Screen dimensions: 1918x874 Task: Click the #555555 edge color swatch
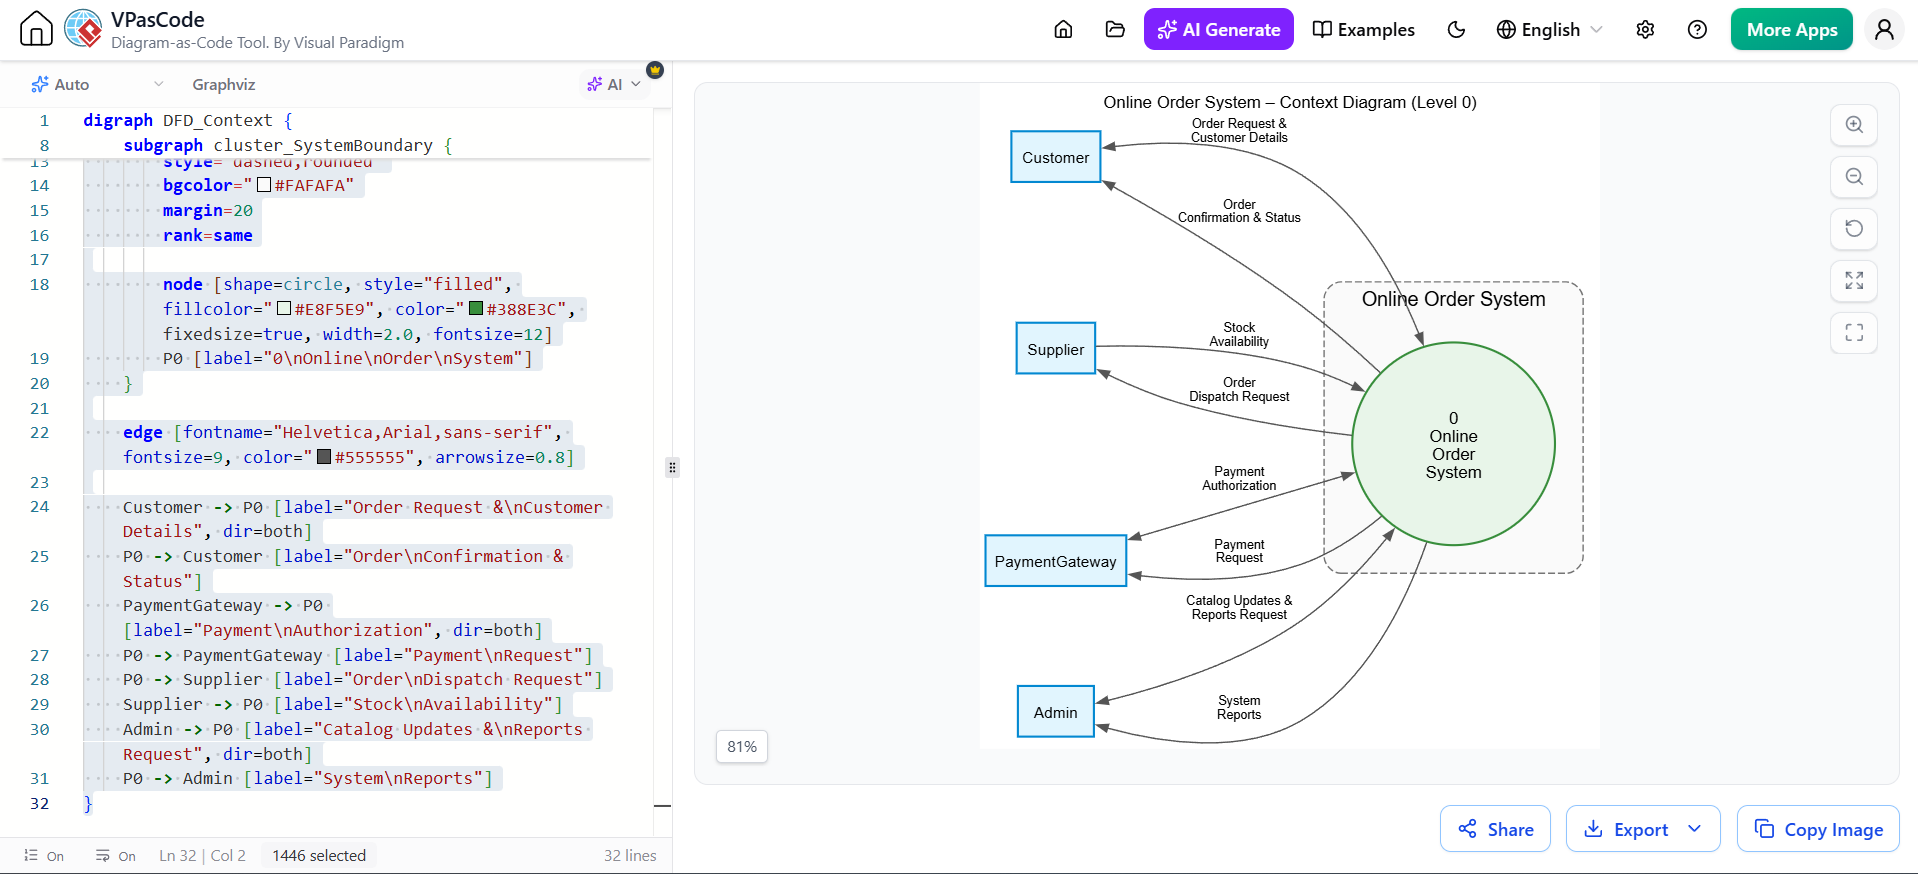pos(324,457)
